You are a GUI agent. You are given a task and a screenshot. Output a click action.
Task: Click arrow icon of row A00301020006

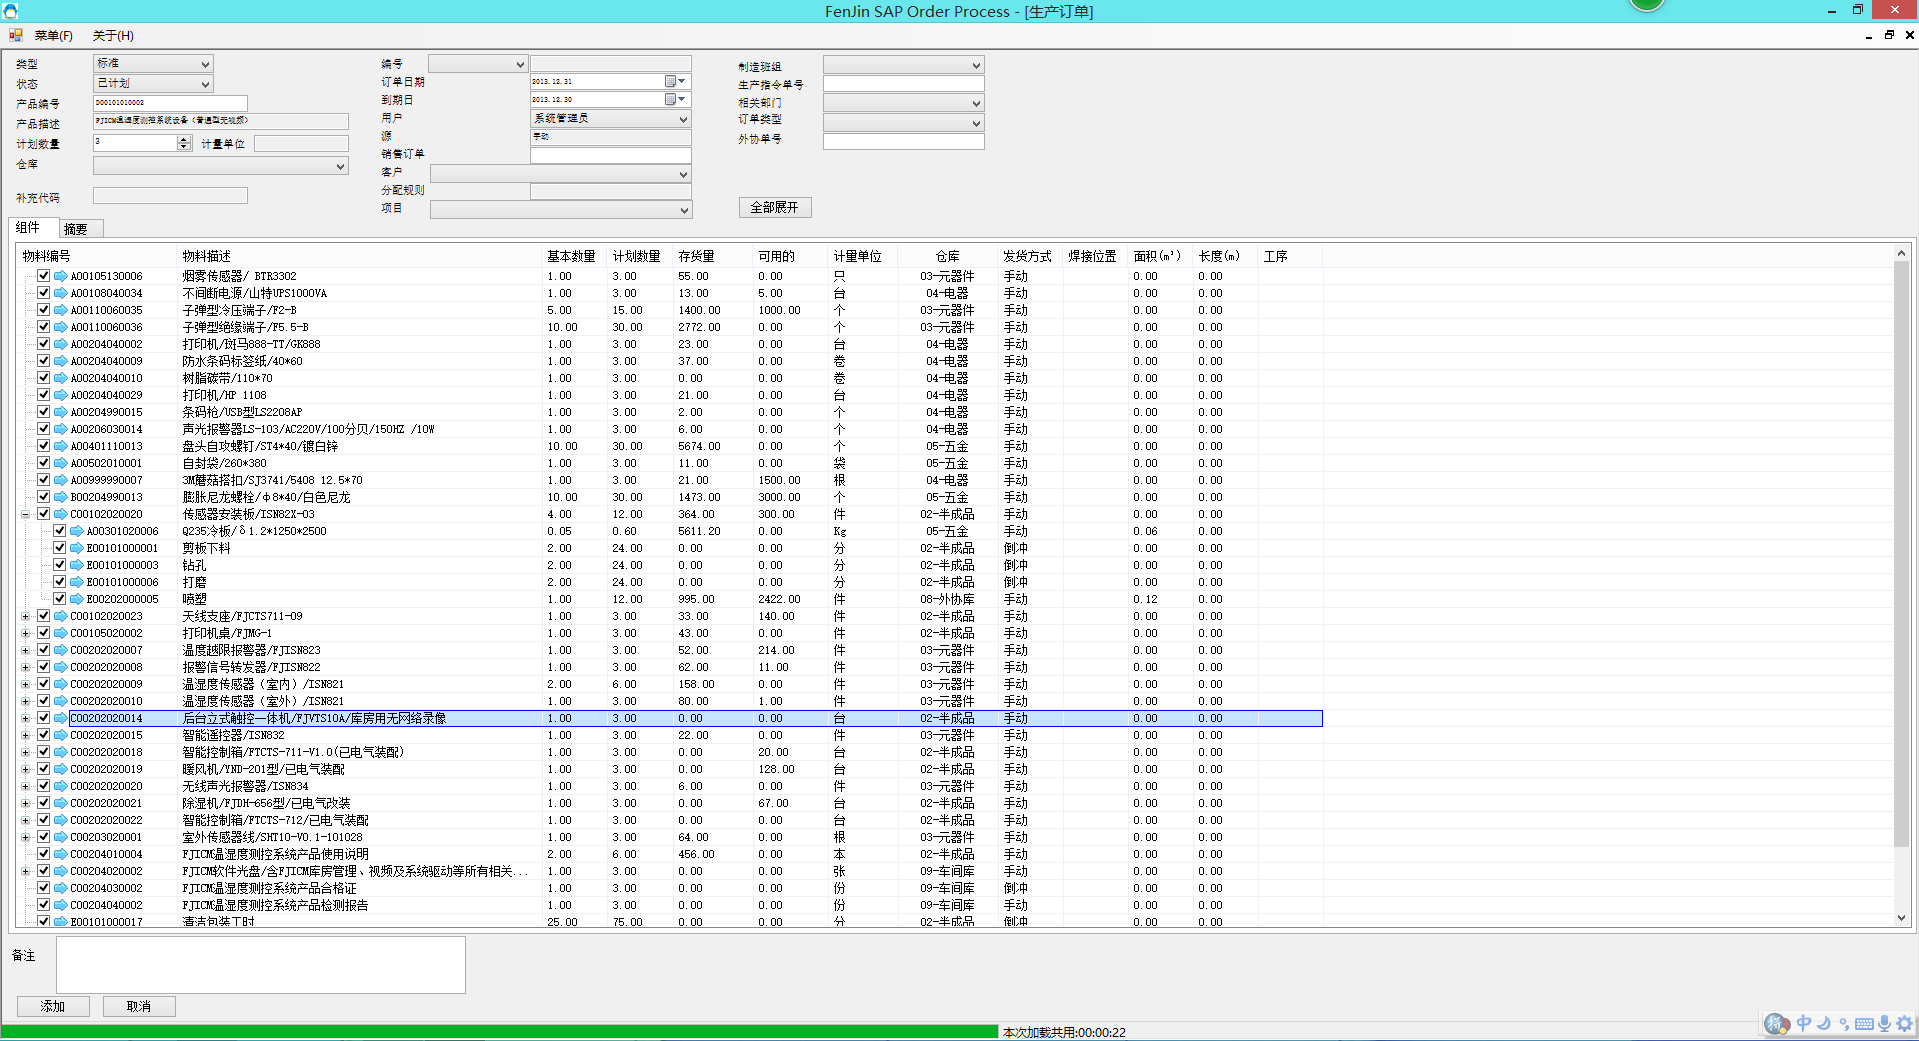tap(77, 531)
